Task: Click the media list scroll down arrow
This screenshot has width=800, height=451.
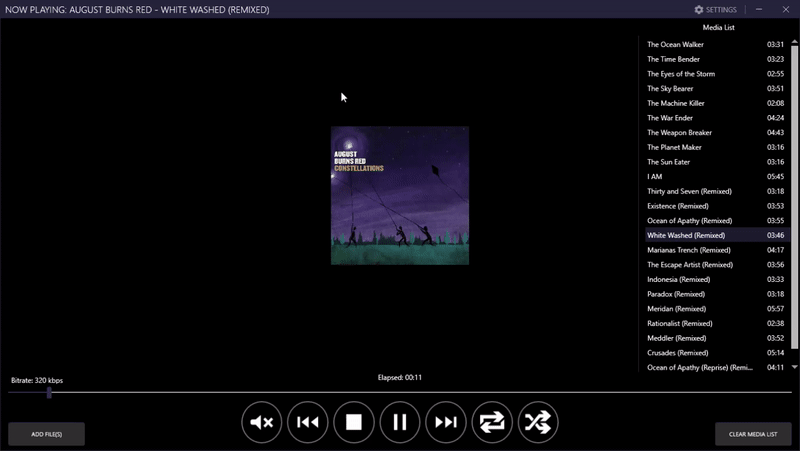Action: (x=794, y=367)
